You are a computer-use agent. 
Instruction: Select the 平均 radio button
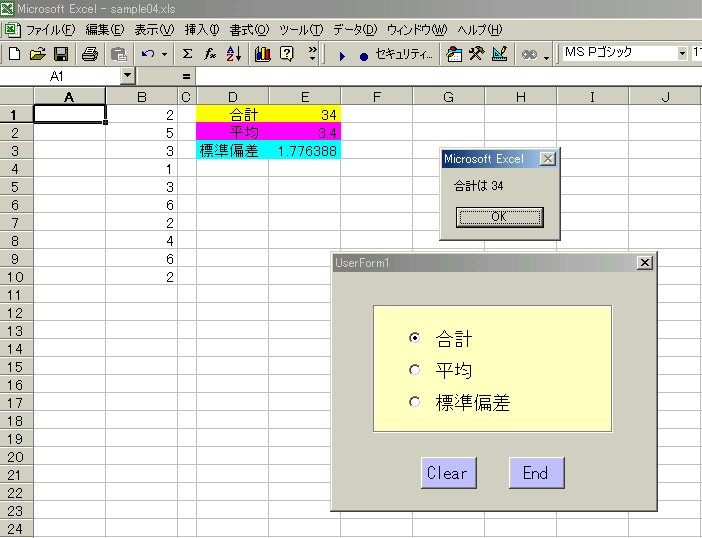click(x=415, y=370)
